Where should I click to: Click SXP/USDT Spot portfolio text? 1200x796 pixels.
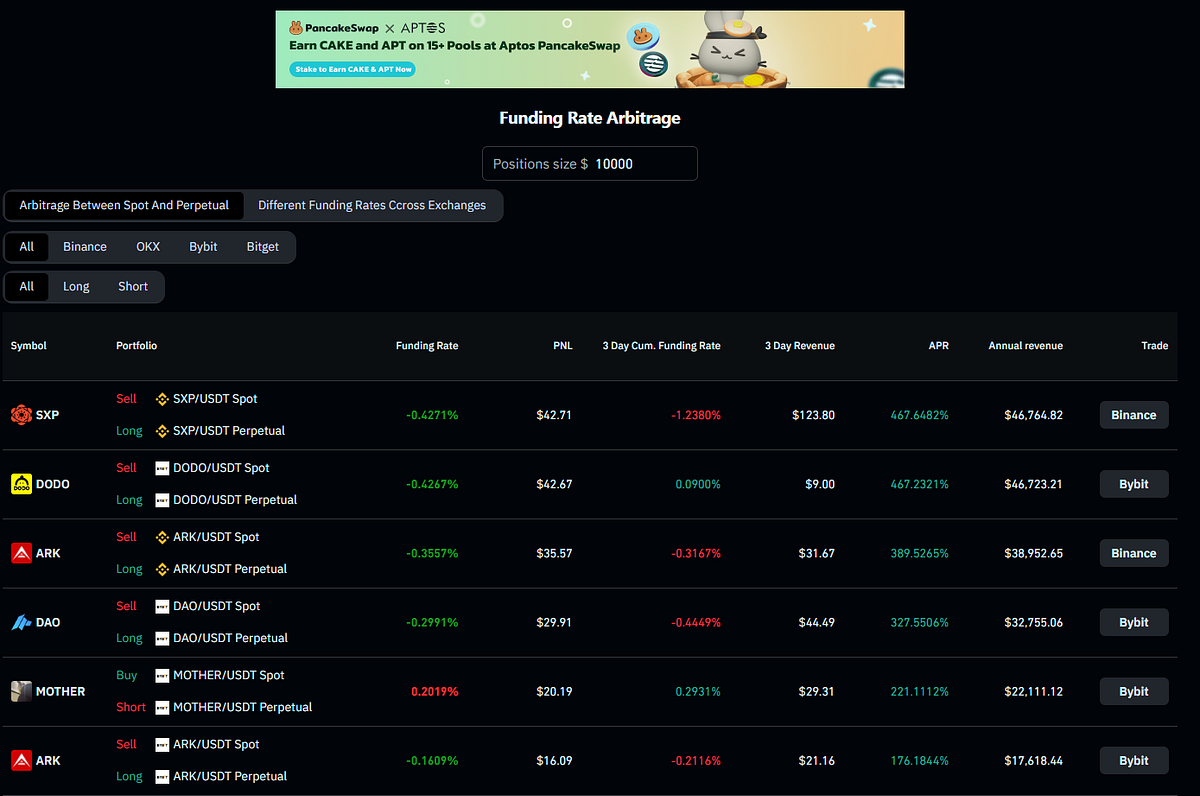pos(215,399)
